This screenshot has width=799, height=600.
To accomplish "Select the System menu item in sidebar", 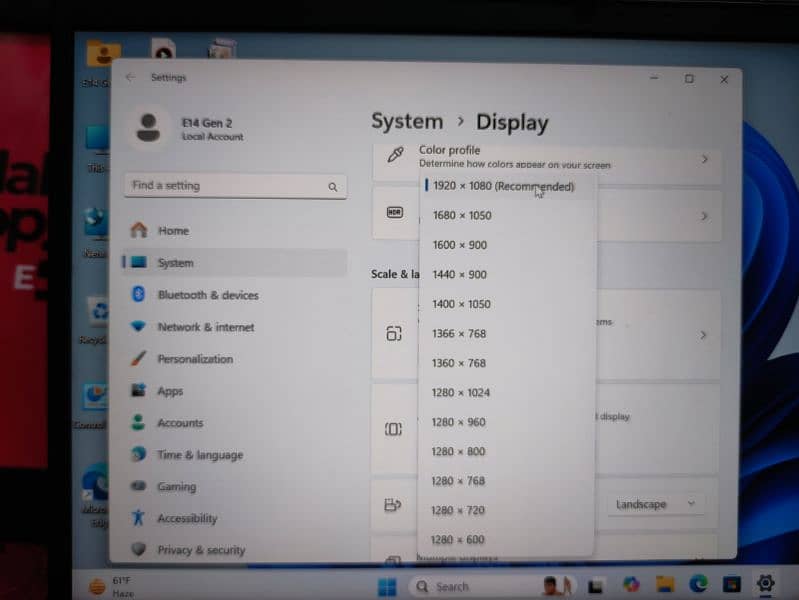I will (175, 263).
